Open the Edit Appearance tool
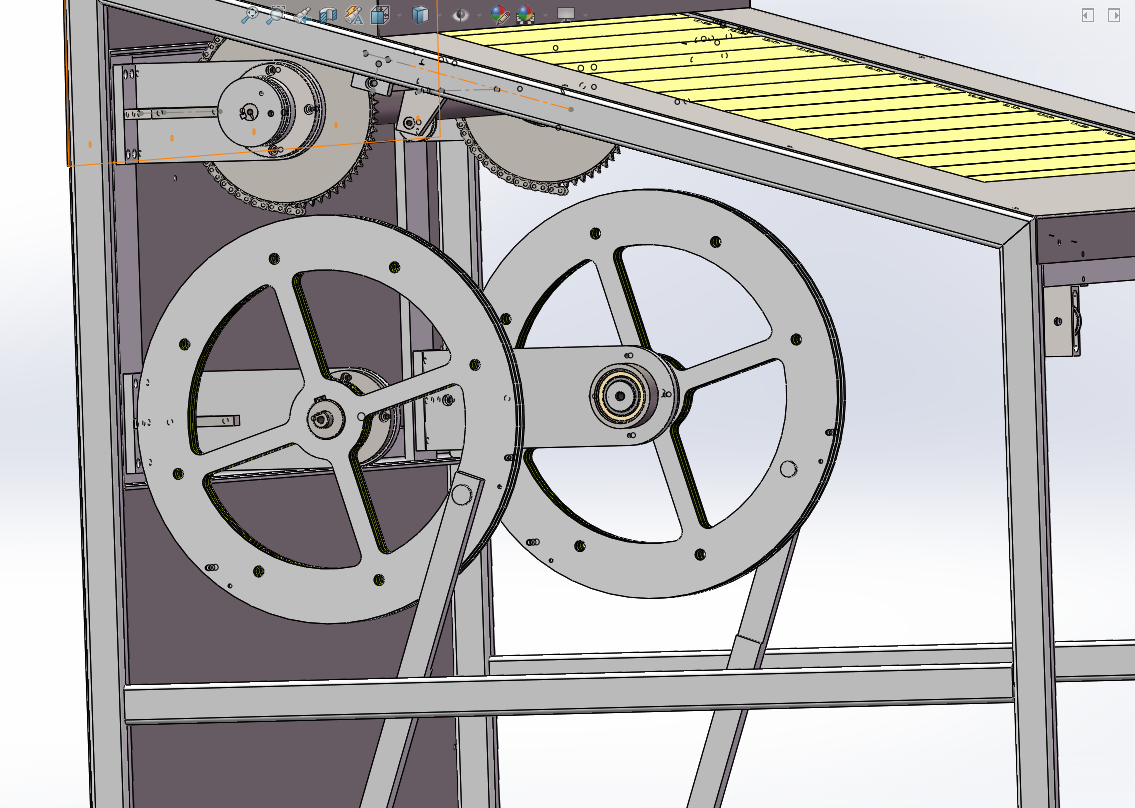Screen dimensions: 1135x808 click(x=500, y=15)
